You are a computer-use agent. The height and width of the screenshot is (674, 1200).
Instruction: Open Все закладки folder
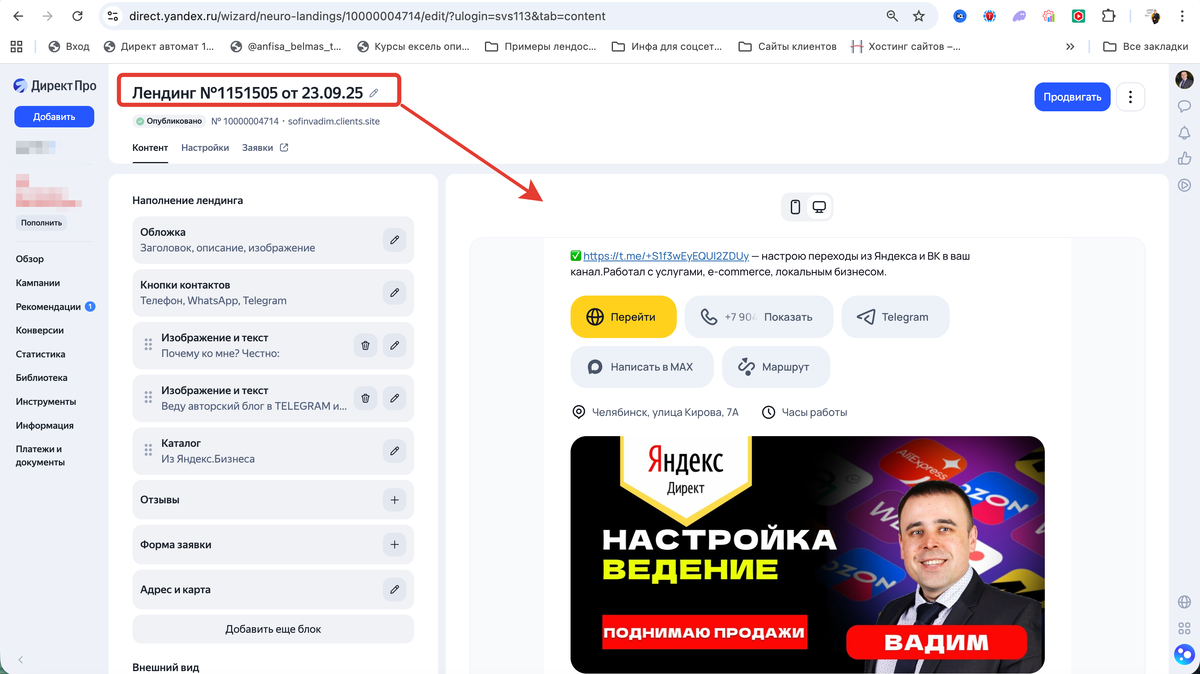pos(1147,46)
